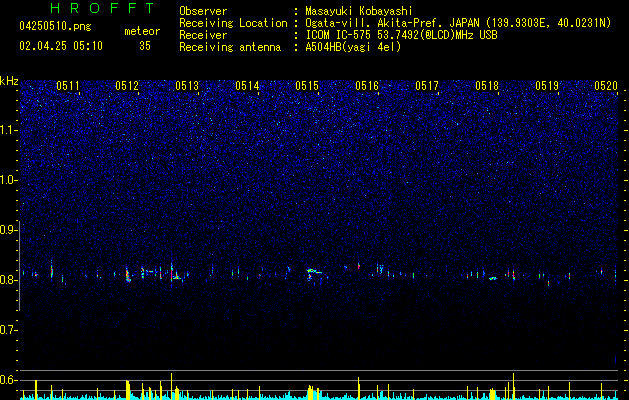Viewport: 629px width, 400px height.
Task: Select antenna value A504HB(yagi 4el)
Action: click(353, 47)
